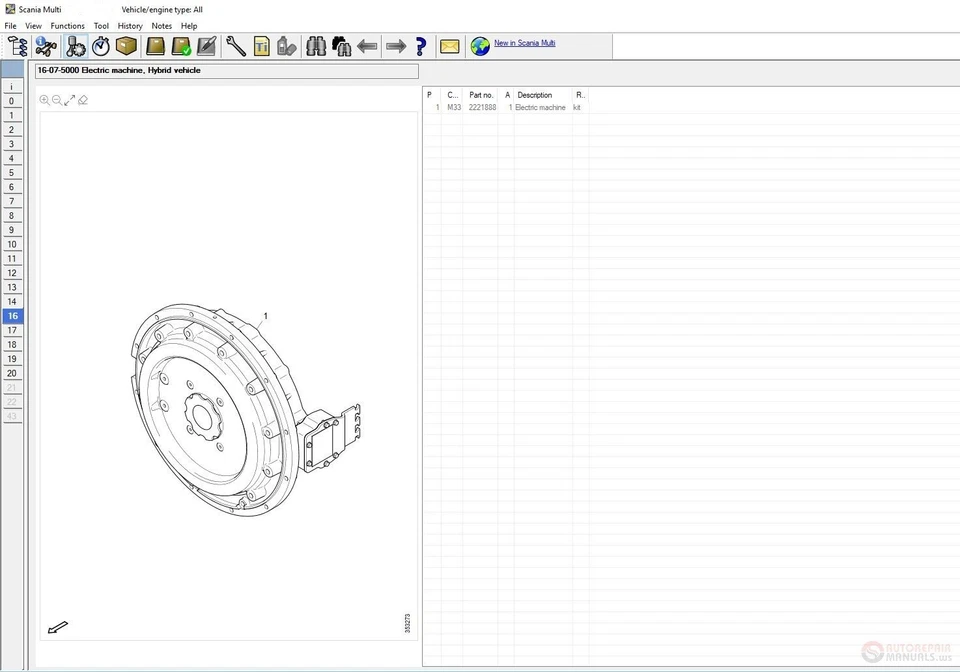Open the package kit icon
The image size is (960, 672).
[x=126, y=46]
